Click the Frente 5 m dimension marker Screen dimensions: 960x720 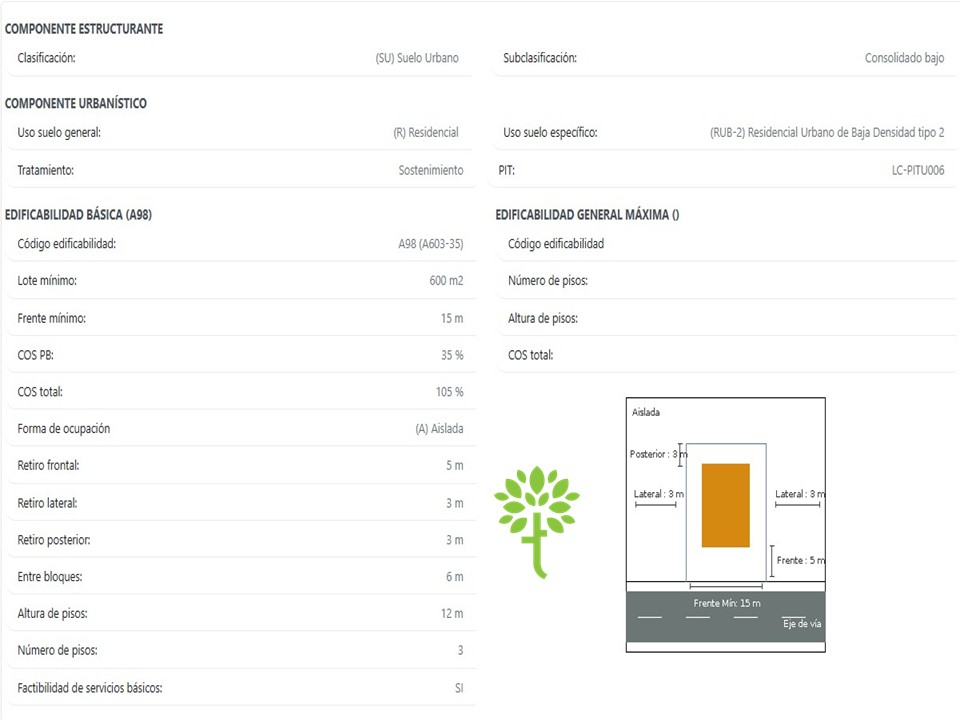click(x=798, y=561)
